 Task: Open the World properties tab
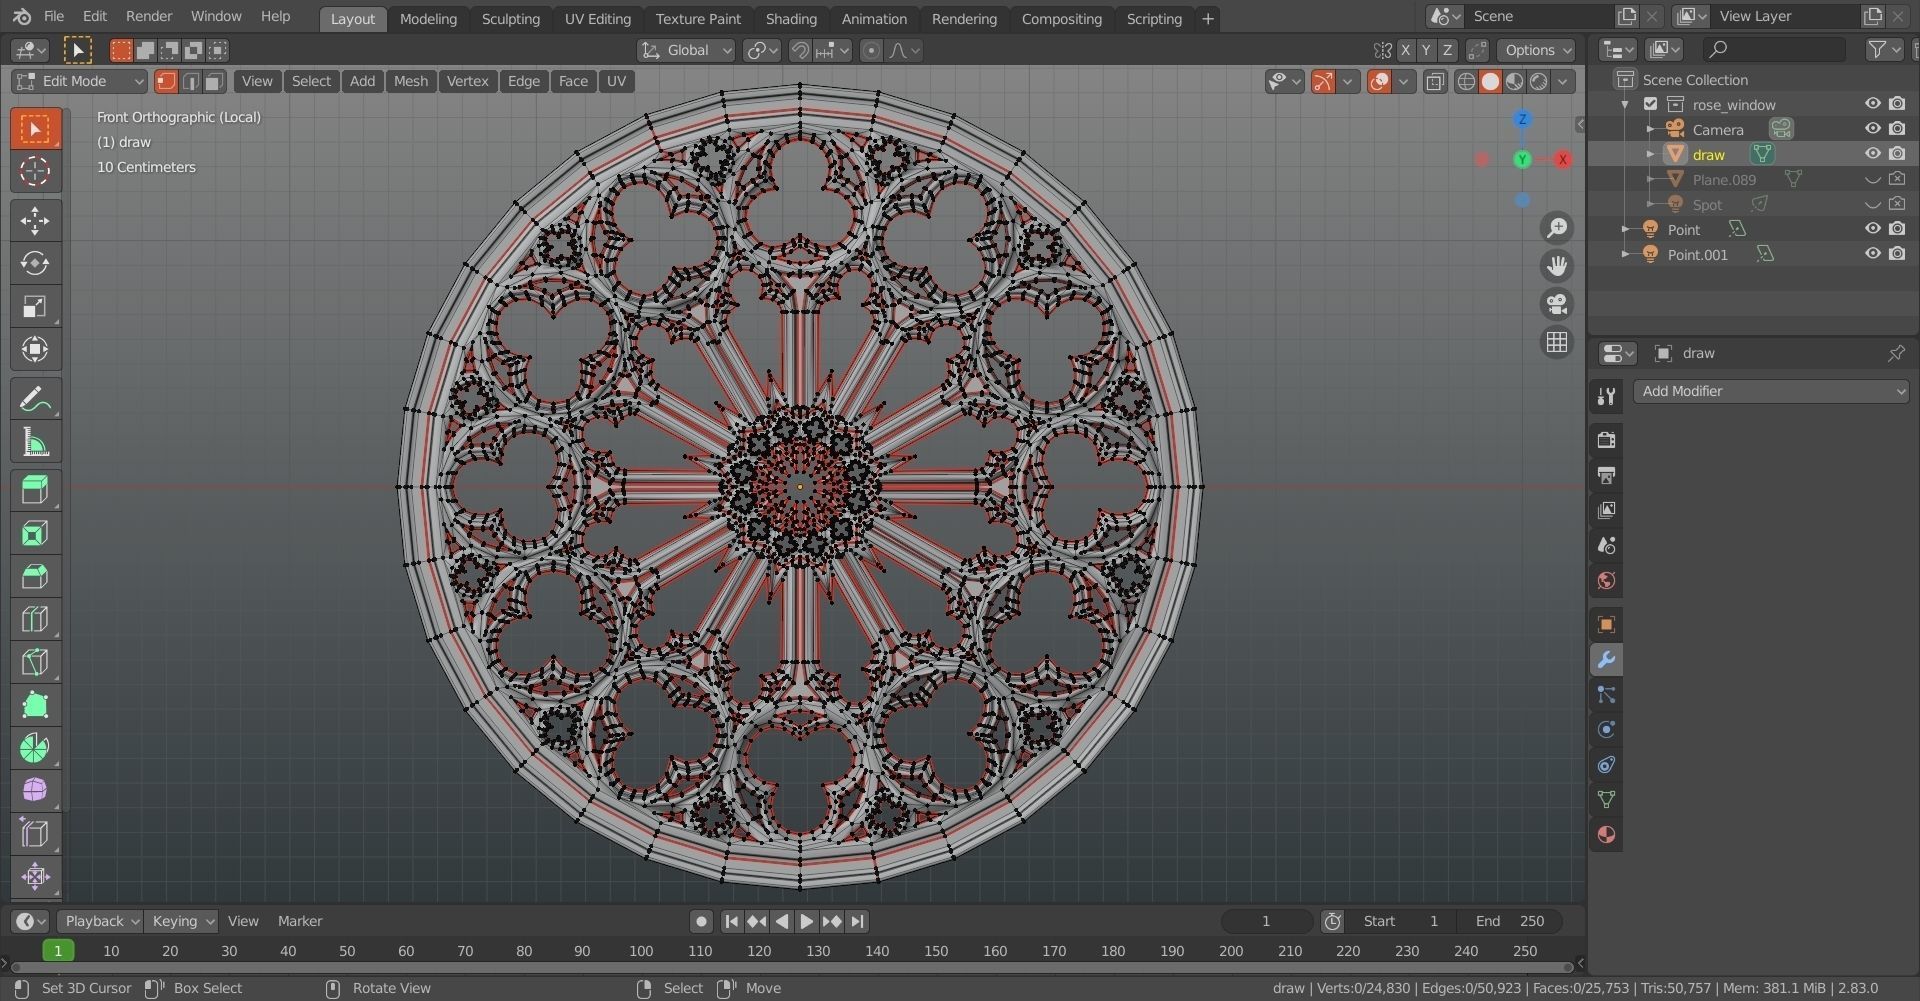1606,581
